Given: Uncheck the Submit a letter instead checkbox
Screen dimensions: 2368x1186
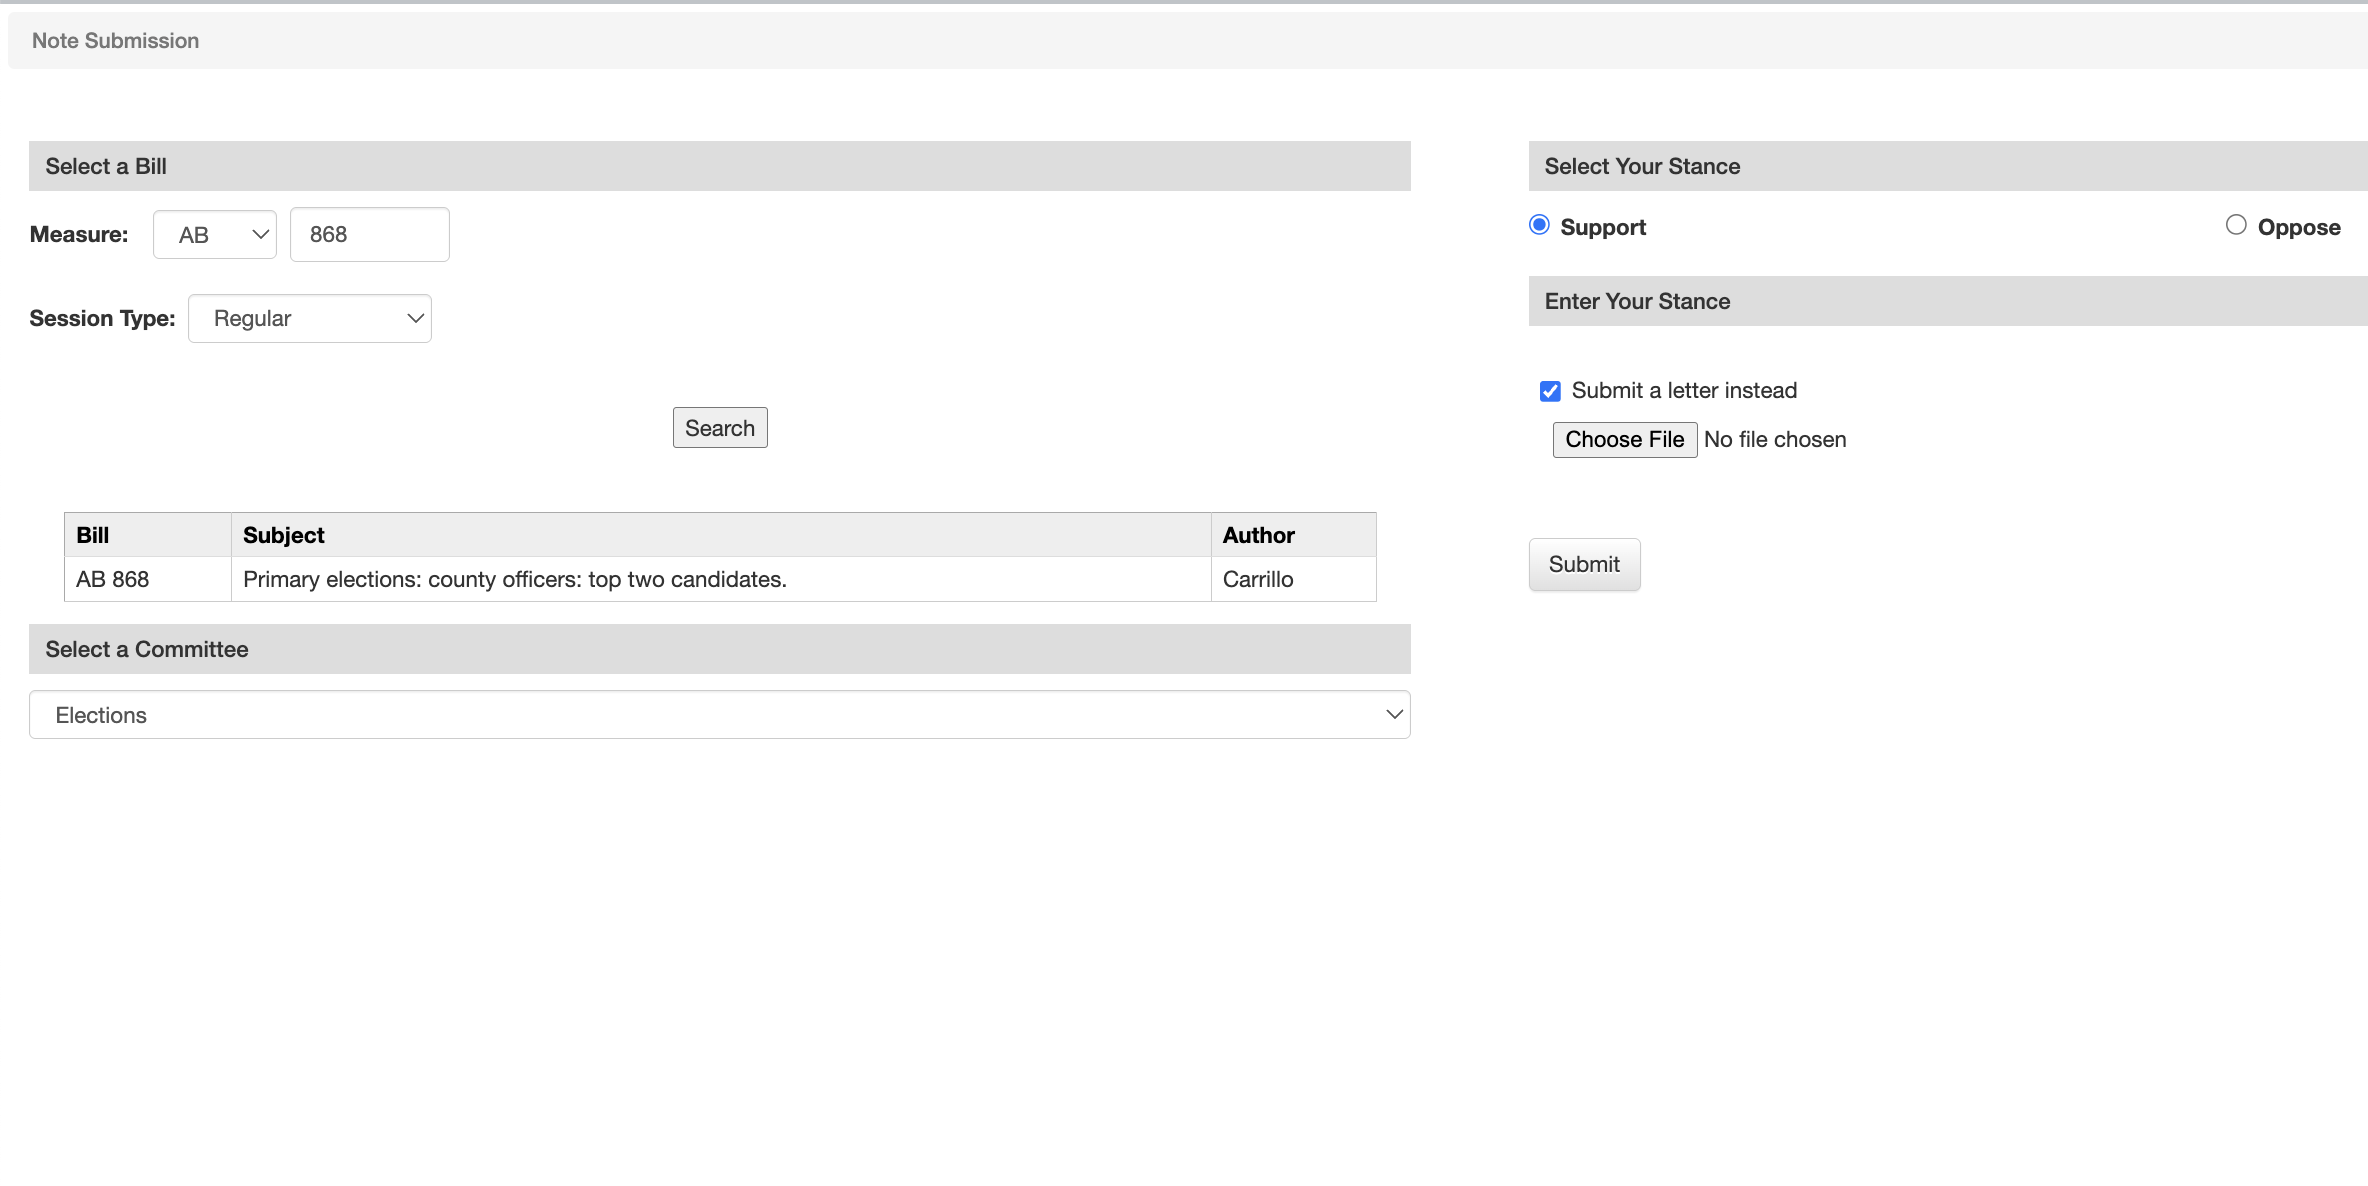Looking at the screenshot, I should click(x=1550, y=391).
